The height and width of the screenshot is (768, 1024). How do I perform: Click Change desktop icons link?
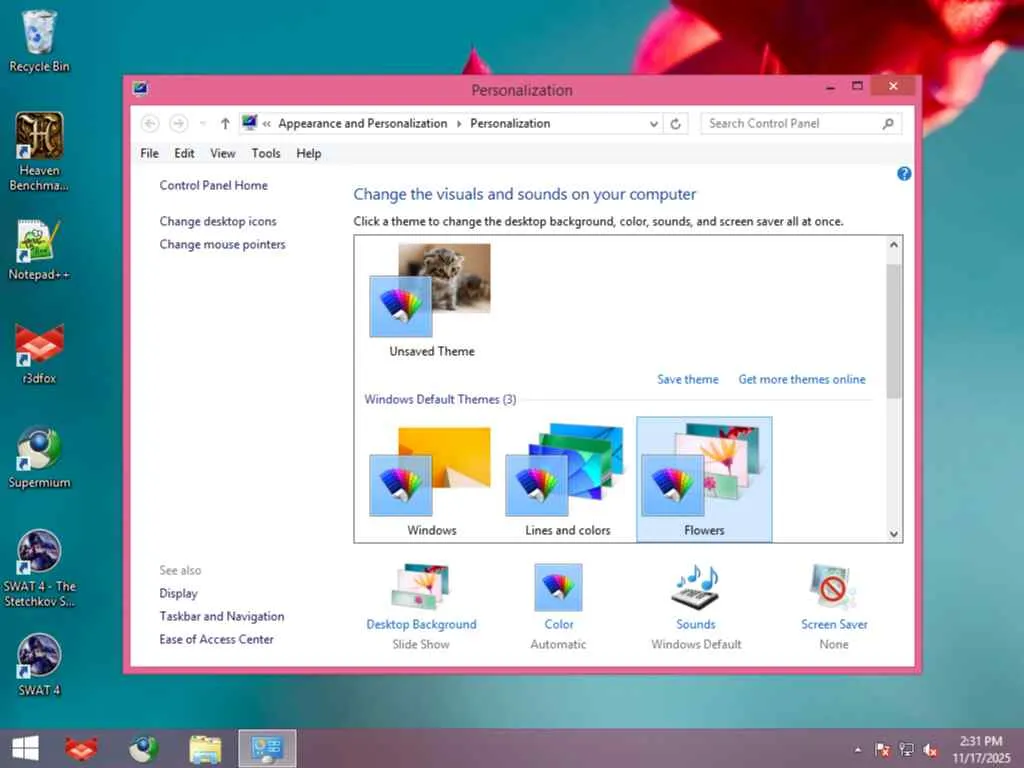(x=218, y=221)
